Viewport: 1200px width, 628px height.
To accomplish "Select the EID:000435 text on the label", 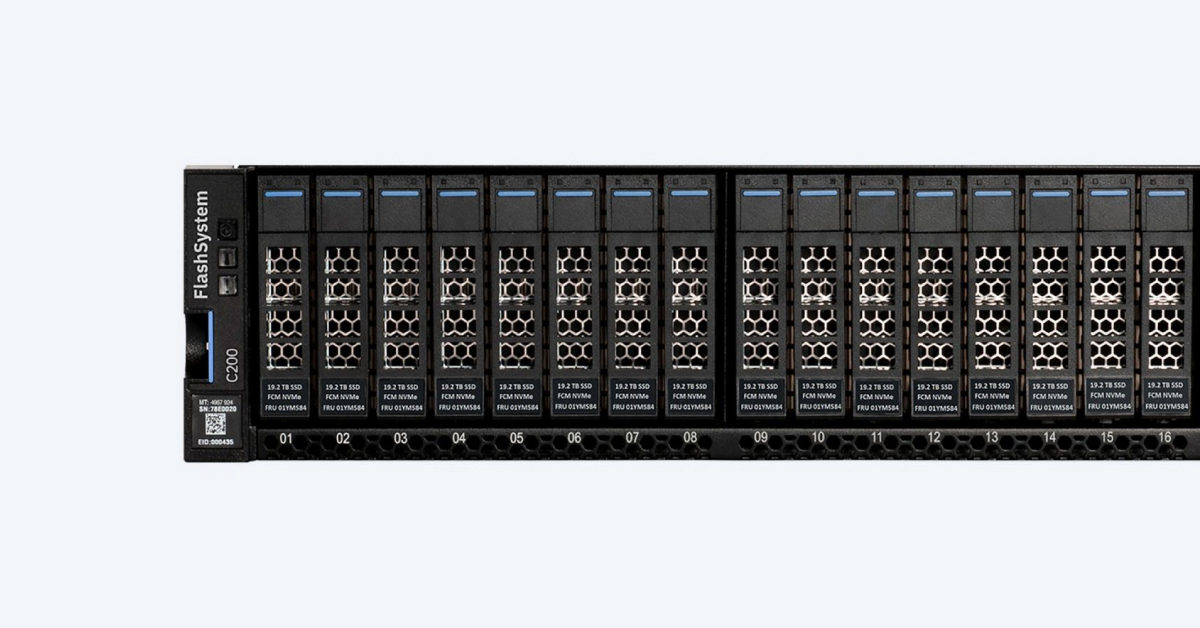I will tap(215, 441).
